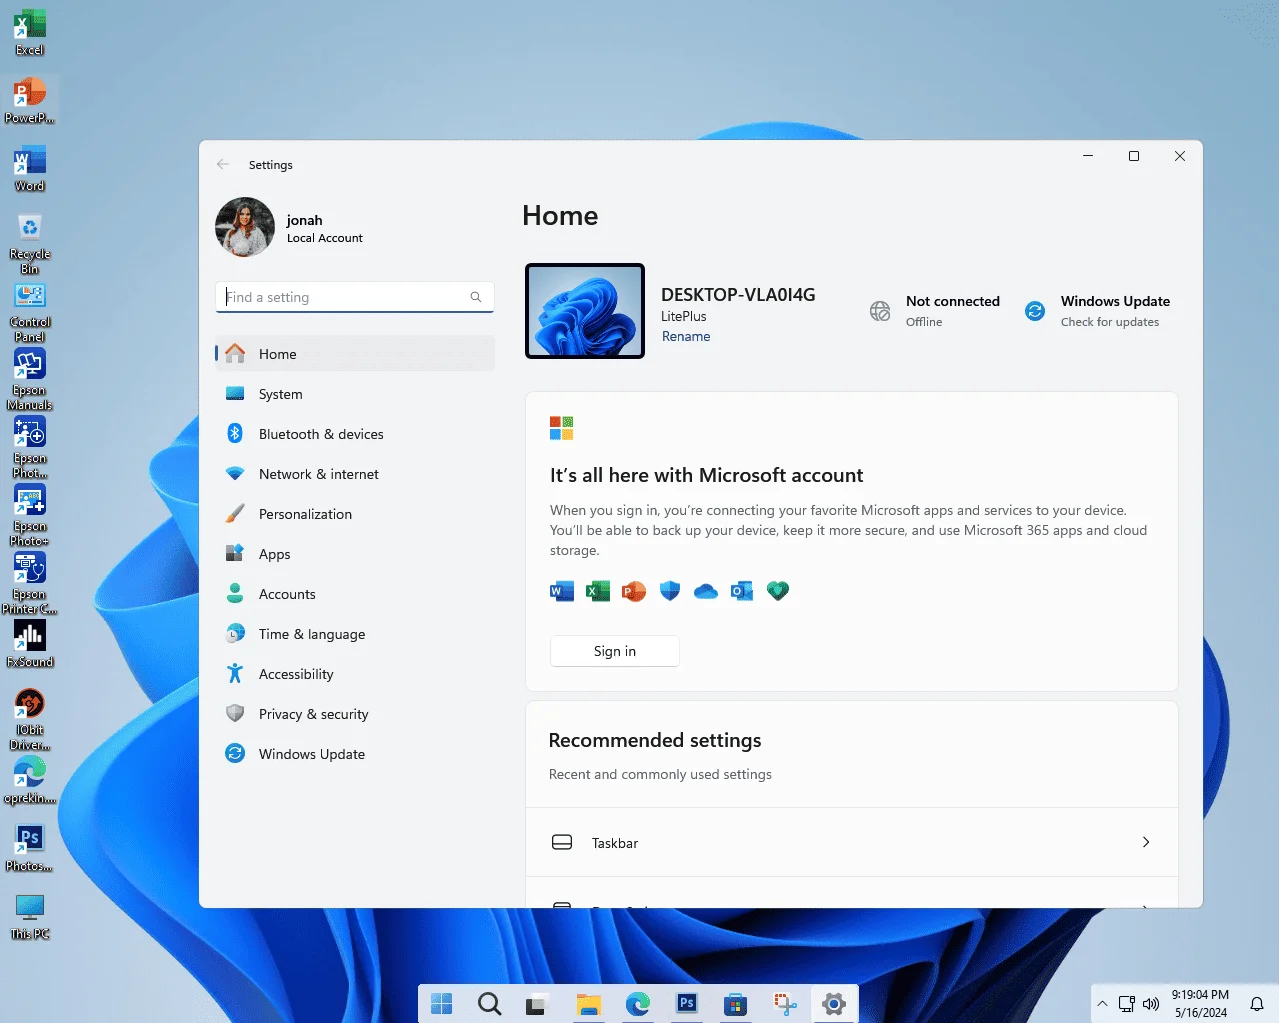This screenshot has height=1023, width=1279.
Task: Click the Defender shield icon in account card
Action: (x=670, y=591)
